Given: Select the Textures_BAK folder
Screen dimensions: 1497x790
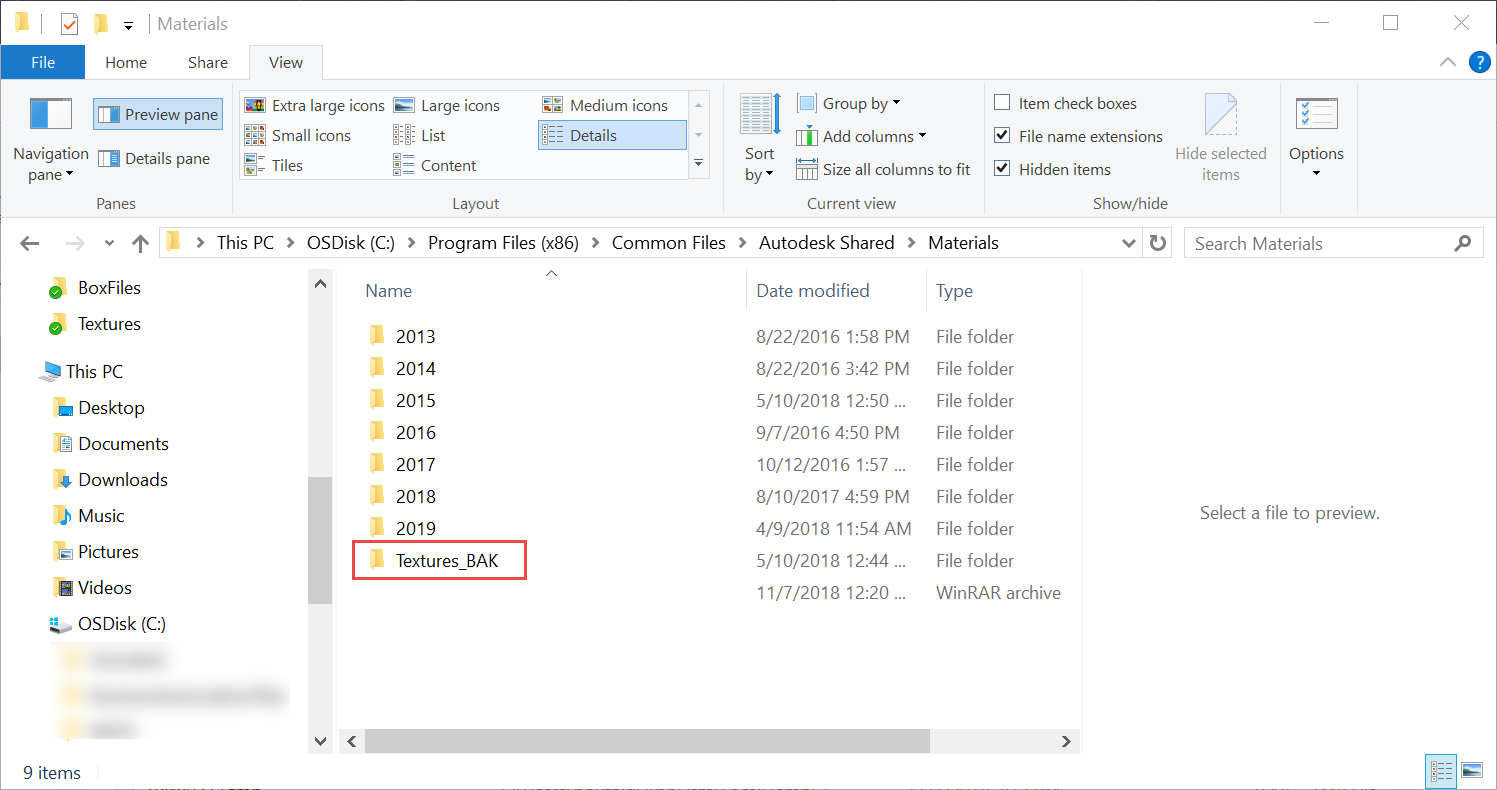Looking at the screenshot, I should coord(446,561).
